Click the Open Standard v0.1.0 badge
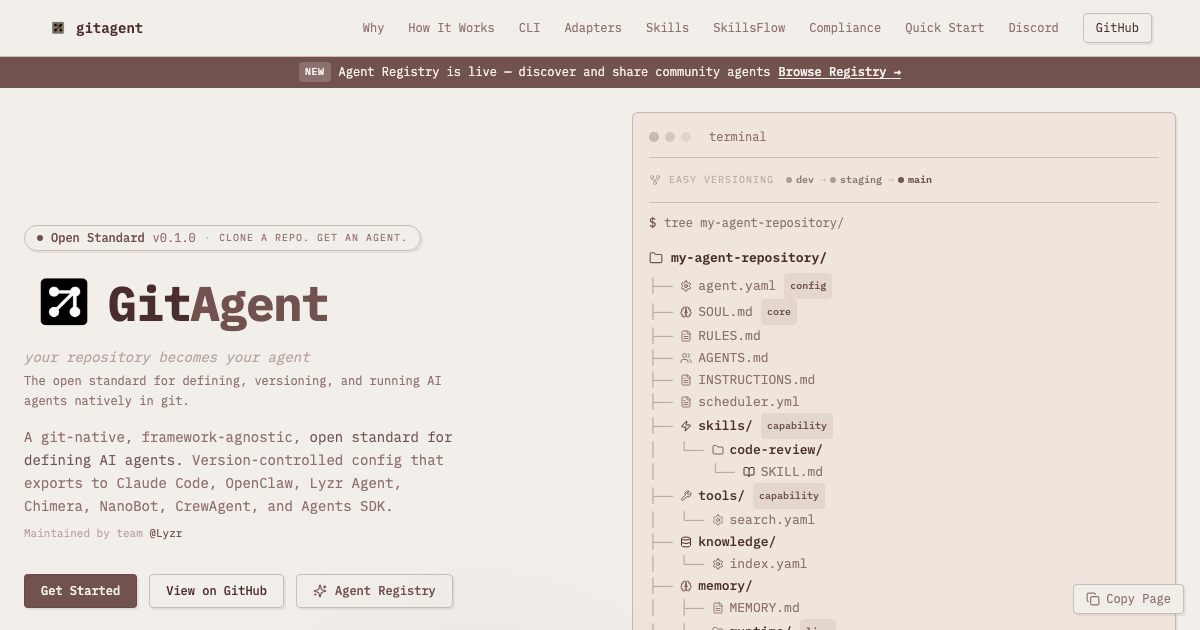 [222, 238]
